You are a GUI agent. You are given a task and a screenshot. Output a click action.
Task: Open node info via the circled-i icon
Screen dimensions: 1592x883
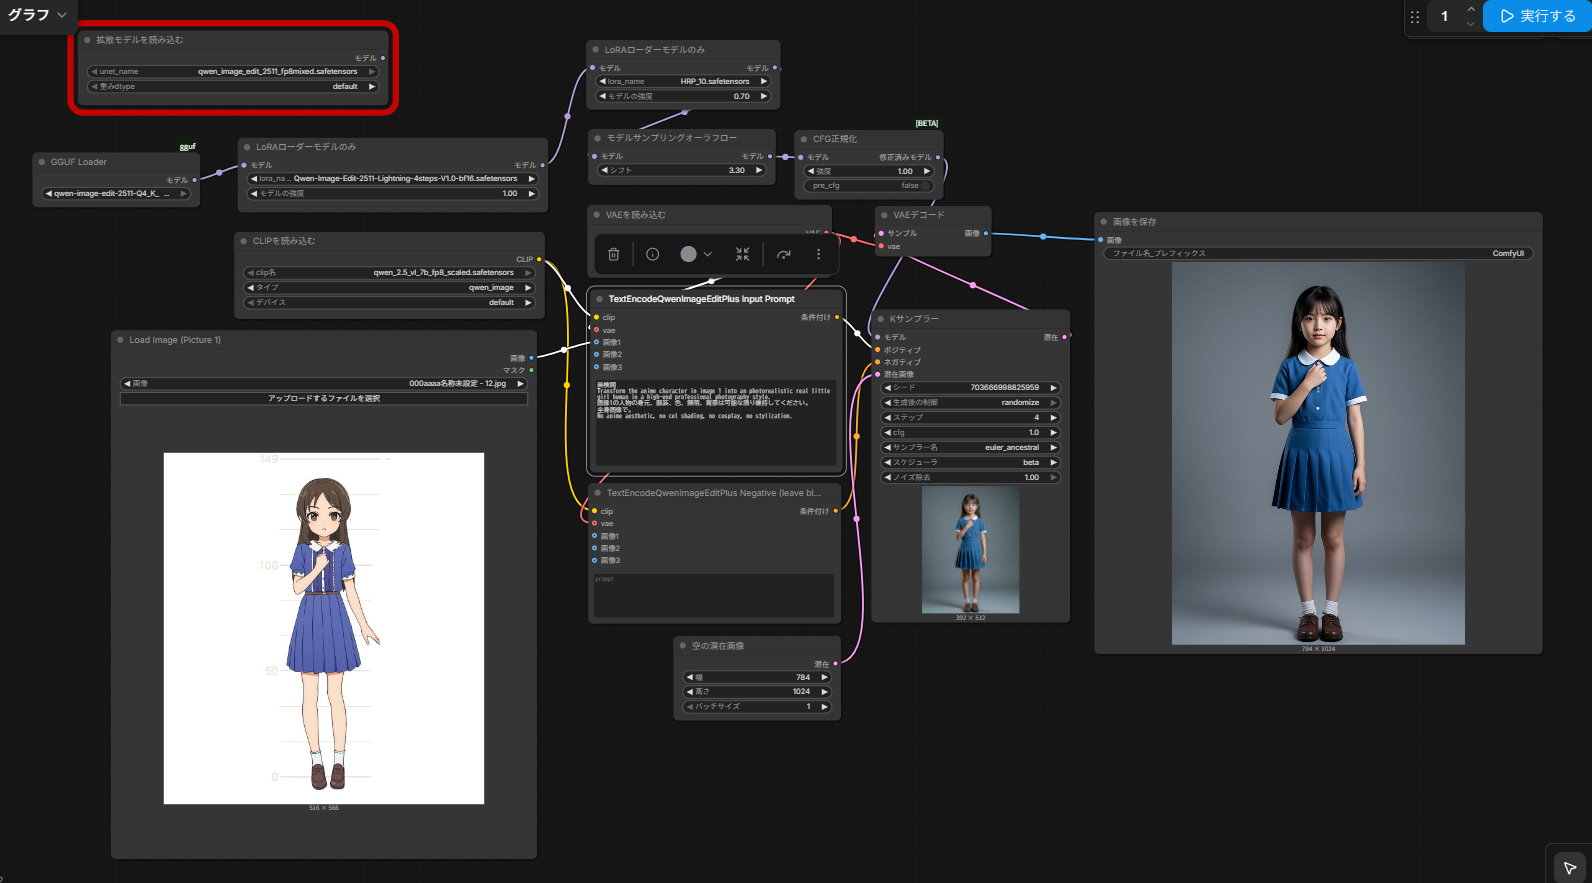(x=653, y=254)
